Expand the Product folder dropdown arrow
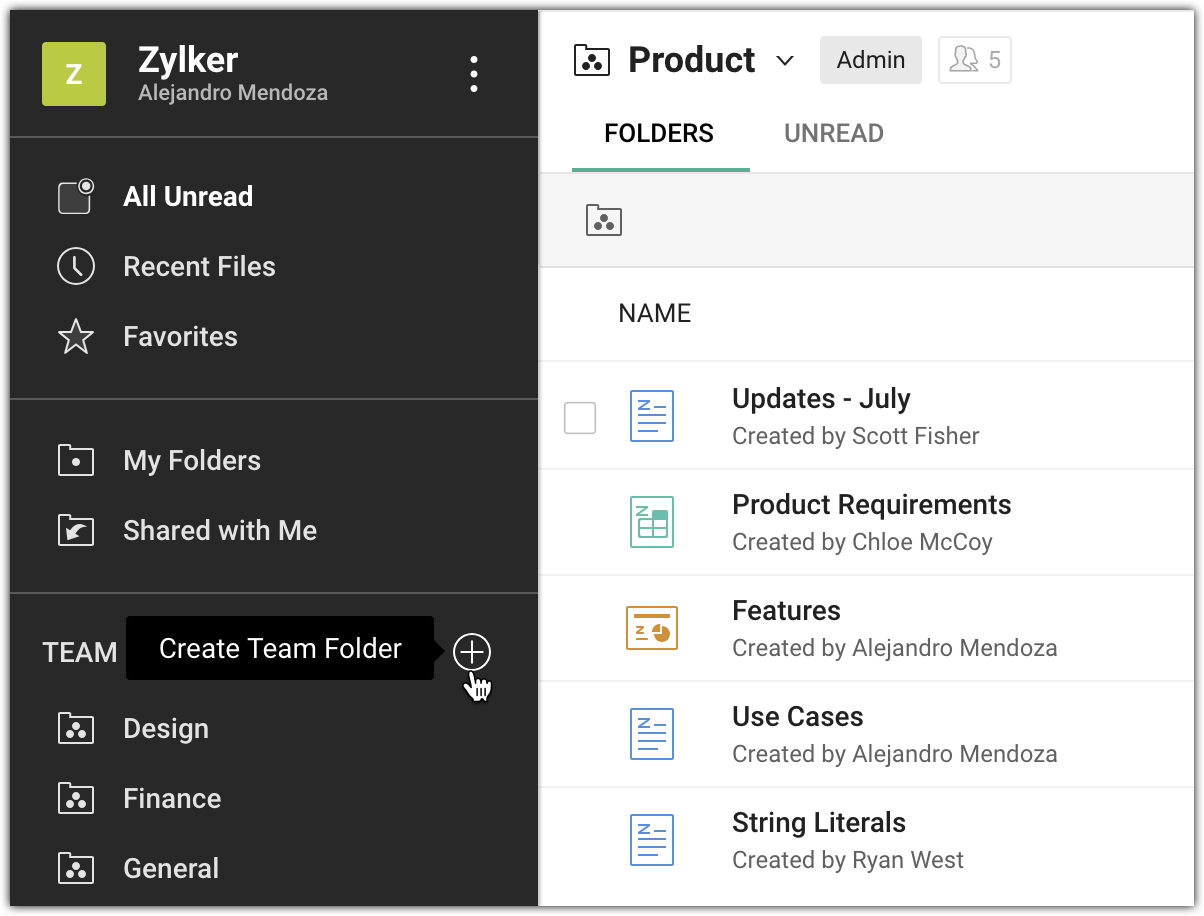This screenshot has height=916, width=1204. [785, 61]
